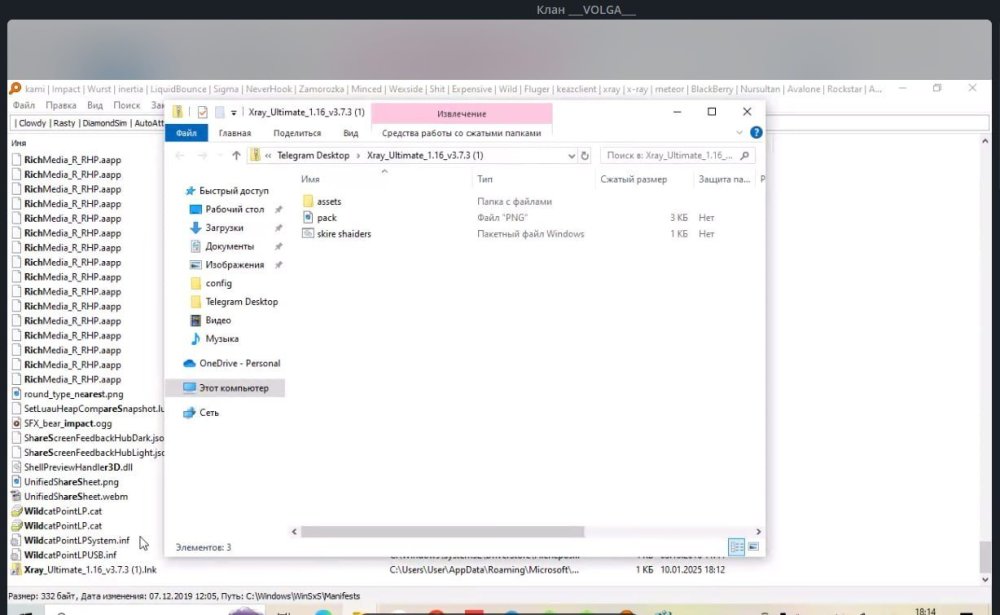Open Файл menu in Everything window
Image resolution: width=1000 pixels, height=615 pixels.
tap(24, 105)
